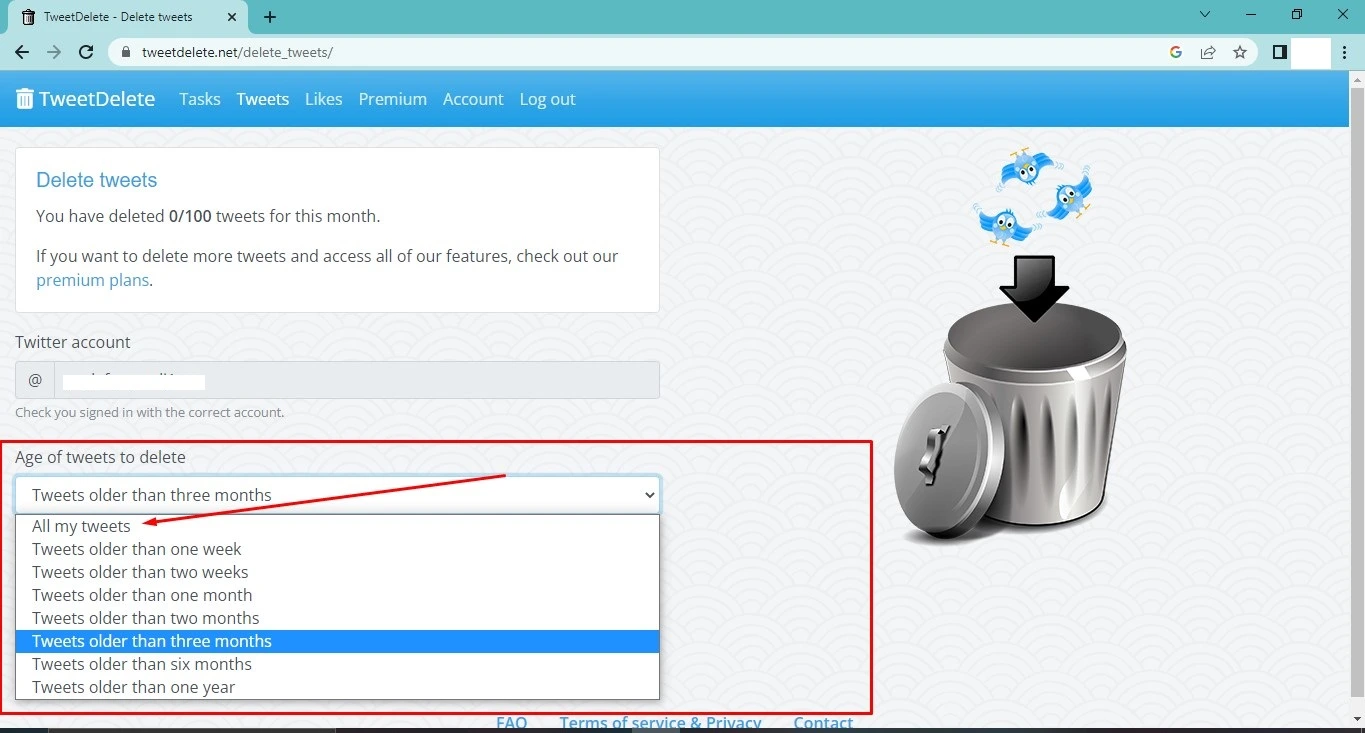Open Terms of service & Privacy link
Image resolution: width=1365 pixels, height=733 pixels.
(660, 723)
